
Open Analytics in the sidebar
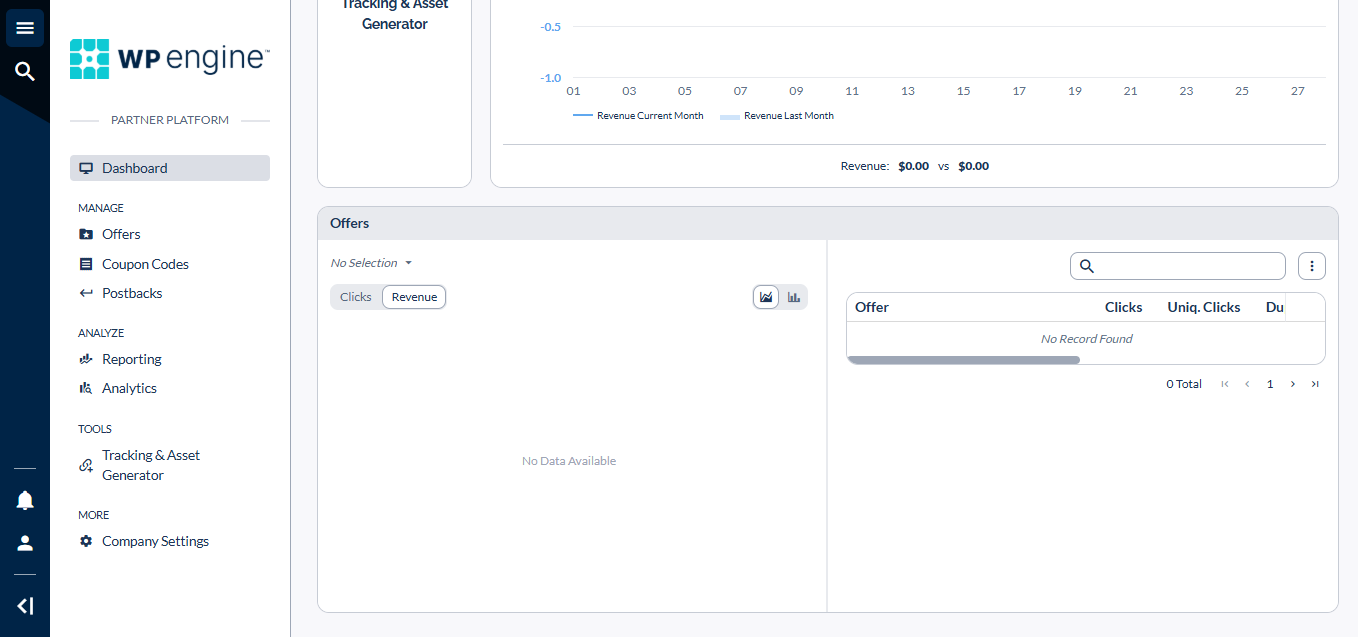[x=129, y=388]
